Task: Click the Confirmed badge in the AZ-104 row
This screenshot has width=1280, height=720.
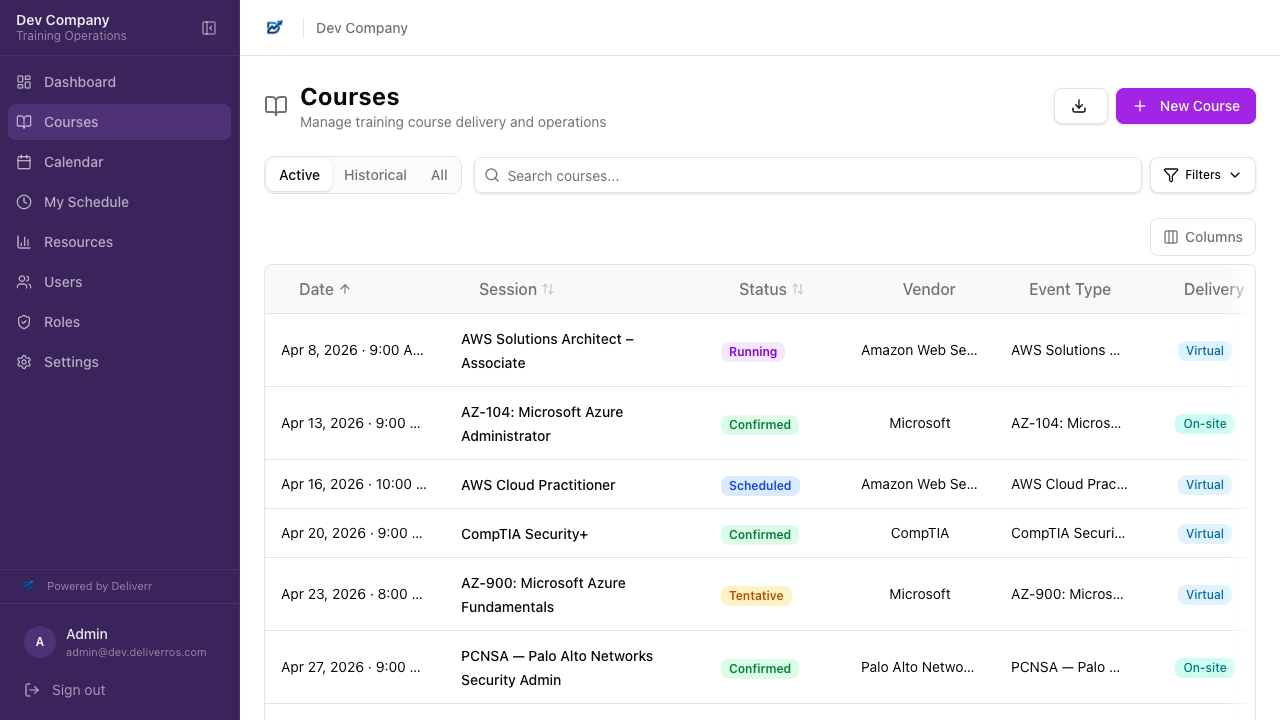Action: click(760, 424)
